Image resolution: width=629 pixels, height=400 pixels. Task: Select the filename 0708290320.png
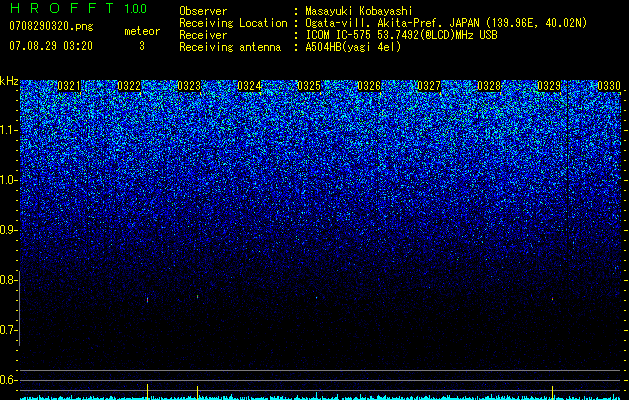click(51, 26)
